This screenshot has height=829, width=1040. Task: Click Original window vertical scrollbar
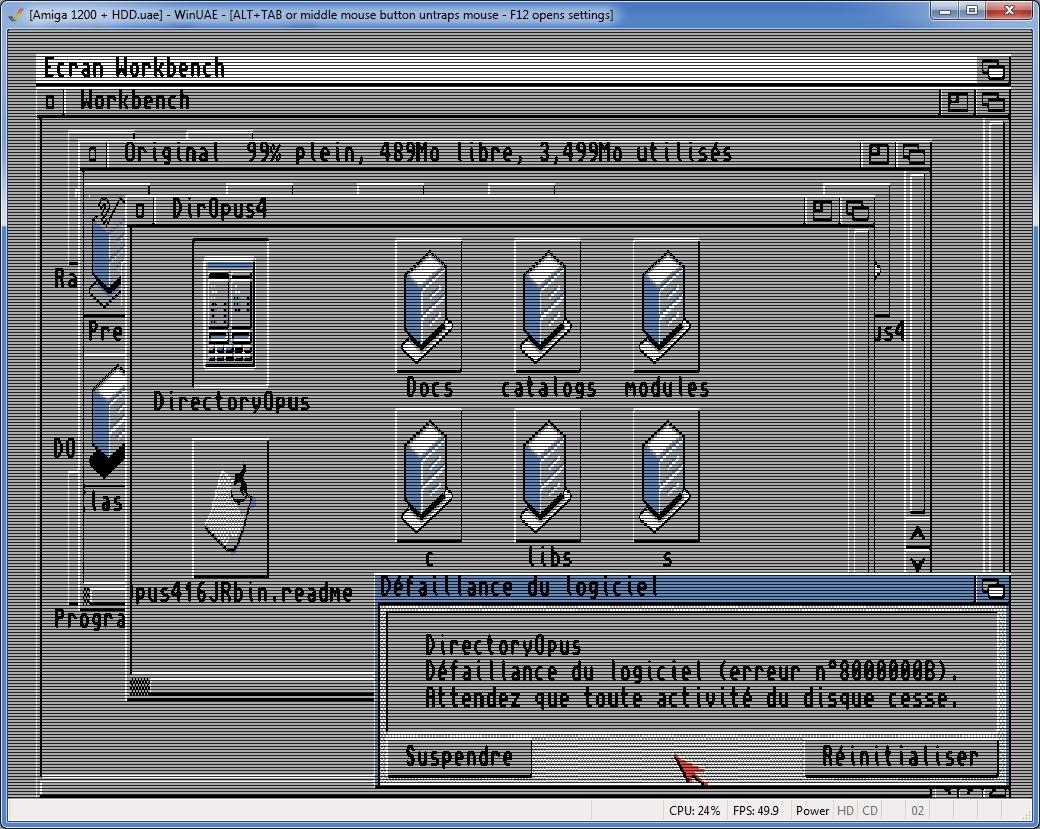(x=917, y=344)
